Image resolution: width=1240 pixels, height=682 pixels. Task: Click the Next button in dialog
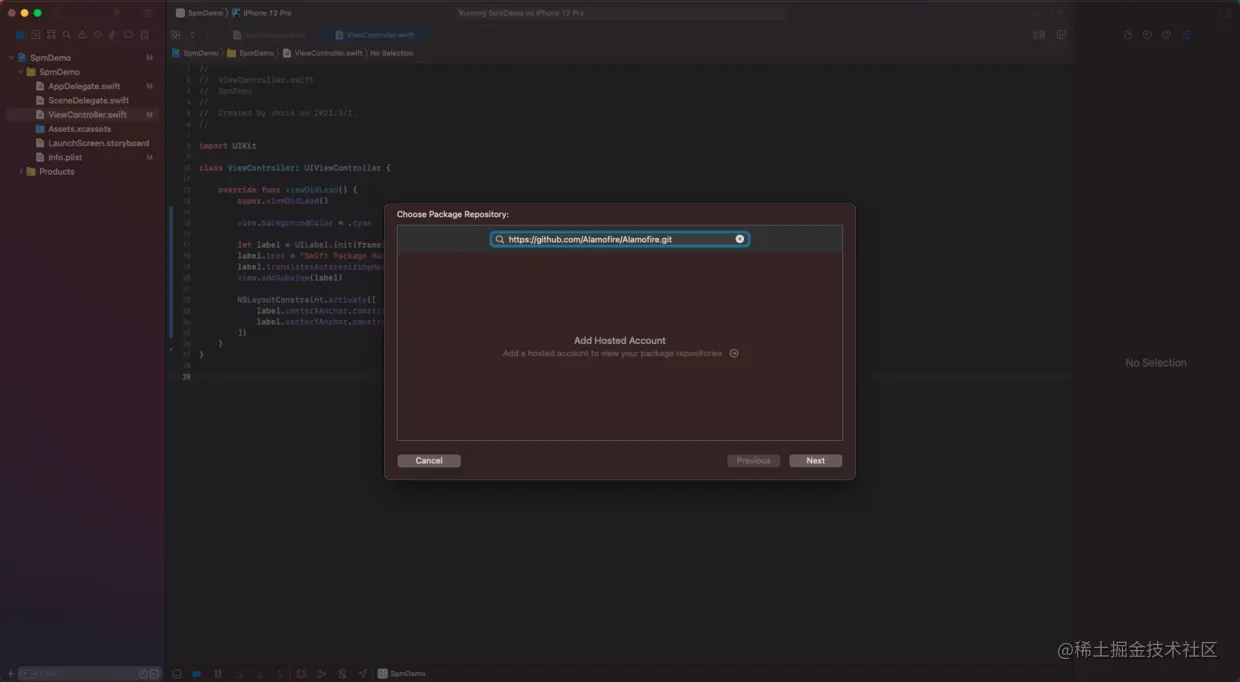pyautogui.click(x=816, y=461)
